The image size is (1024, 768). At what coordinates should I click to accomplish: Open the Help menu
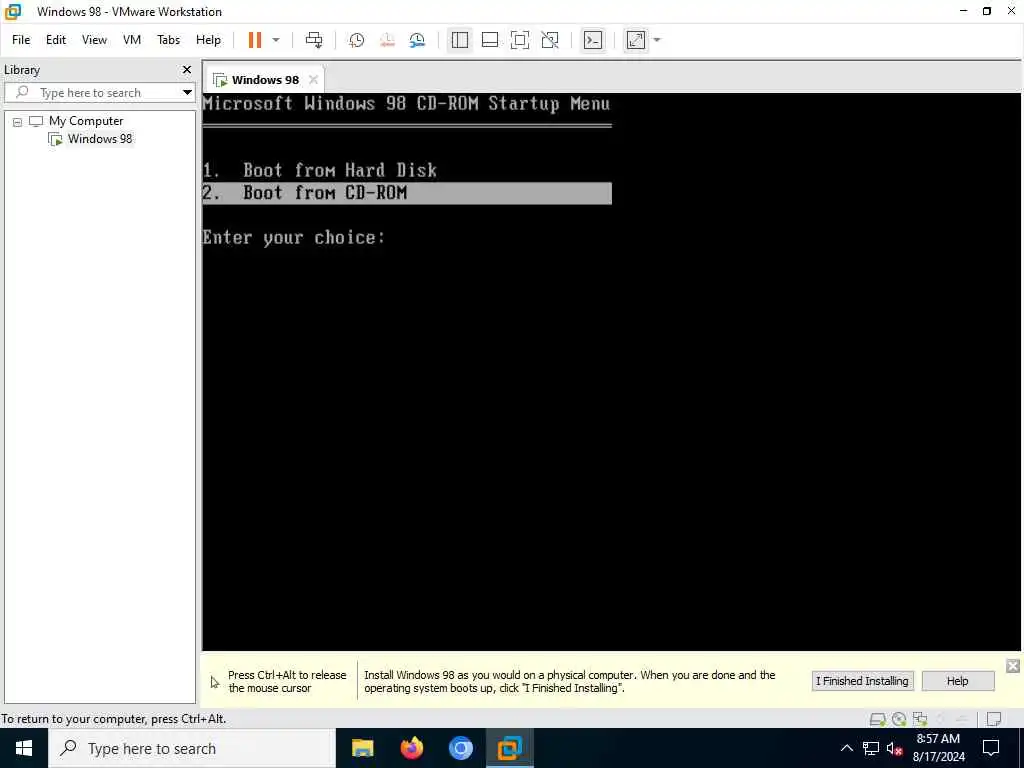pos(208,40)
